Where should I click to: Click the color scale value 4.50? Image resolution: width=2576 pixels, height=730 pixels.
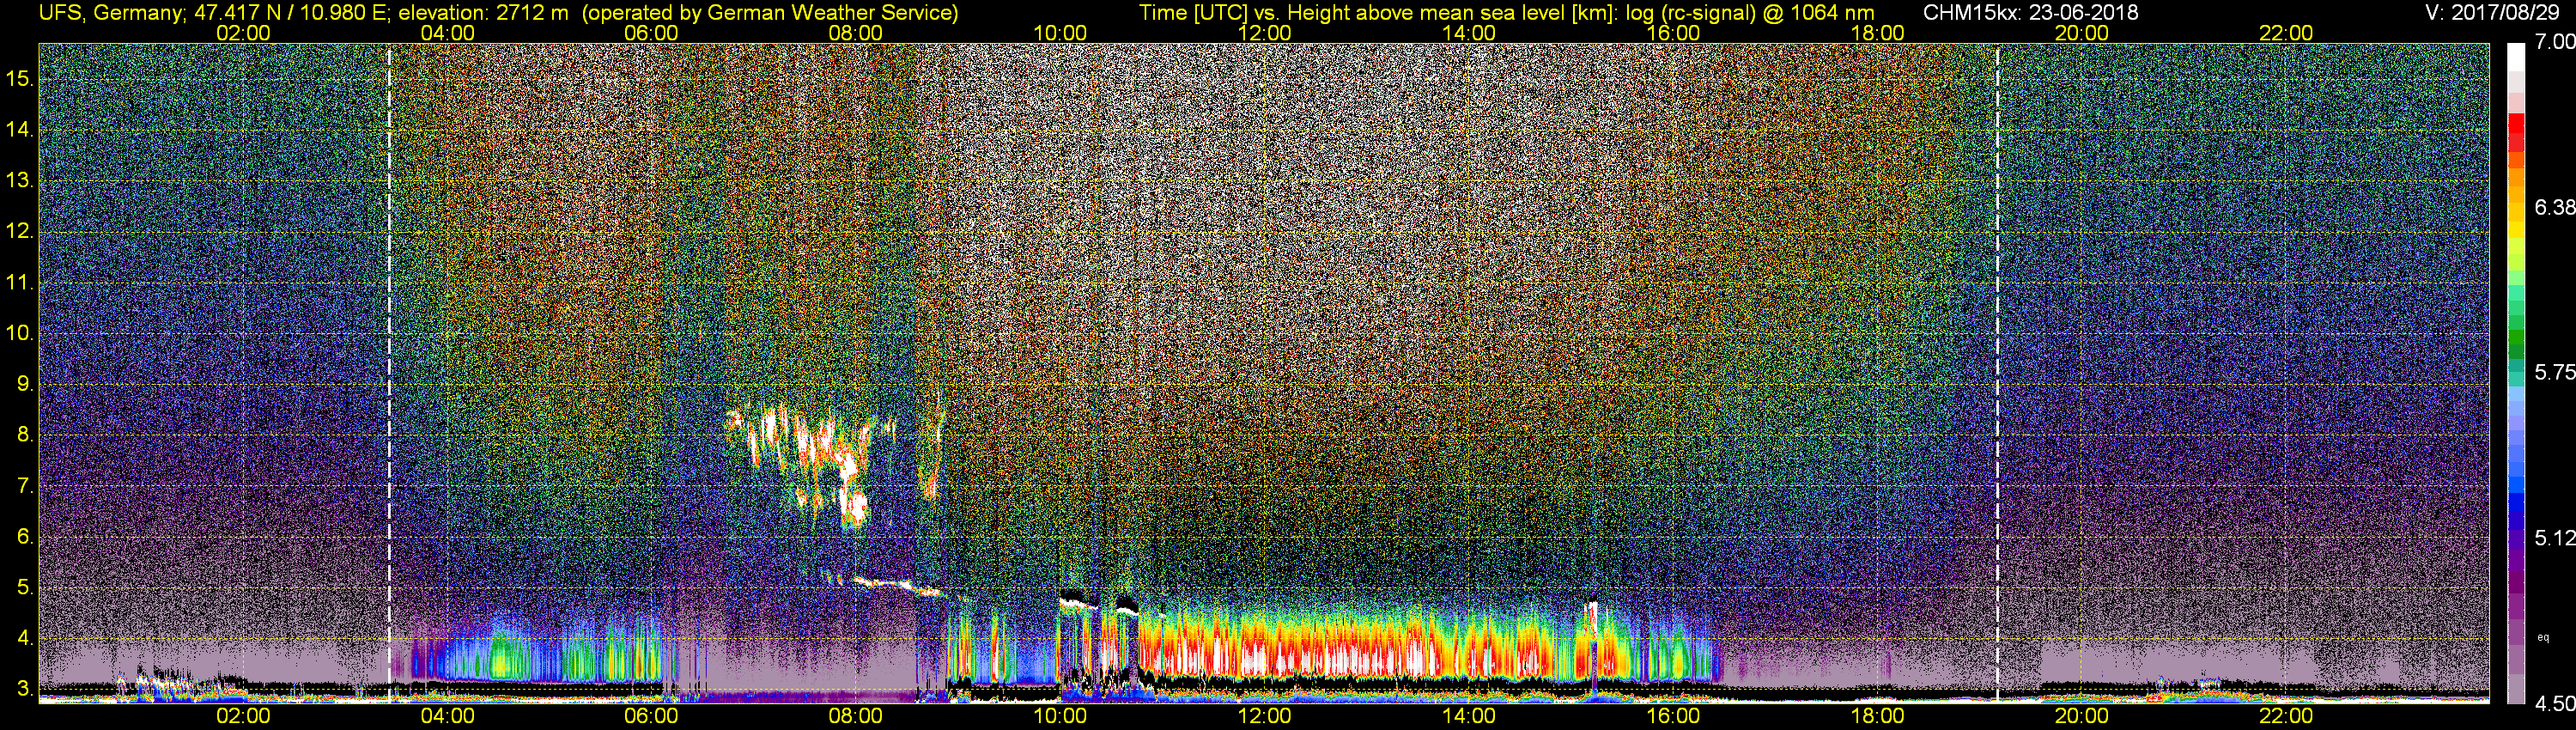[x=2554, y=704]
